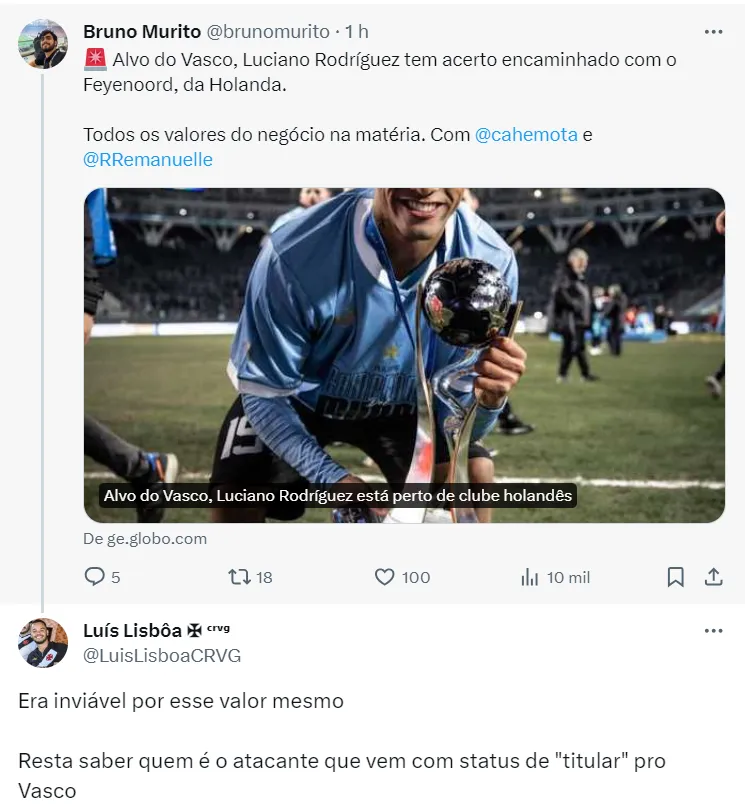Open reply comments on Bruno Murito's tweet
This screenshot has height=804, width=745.
[x=102, y=577]
